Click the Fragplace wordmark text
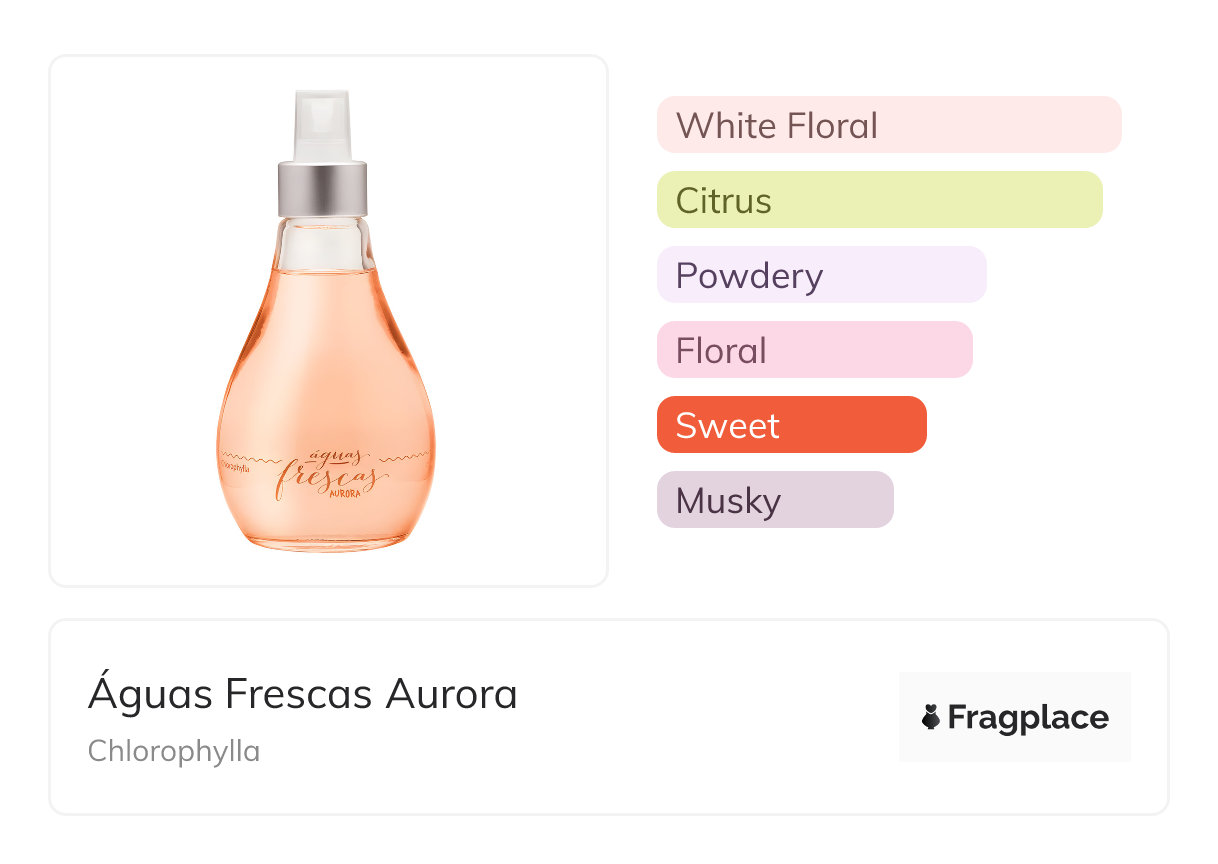 1028,718
